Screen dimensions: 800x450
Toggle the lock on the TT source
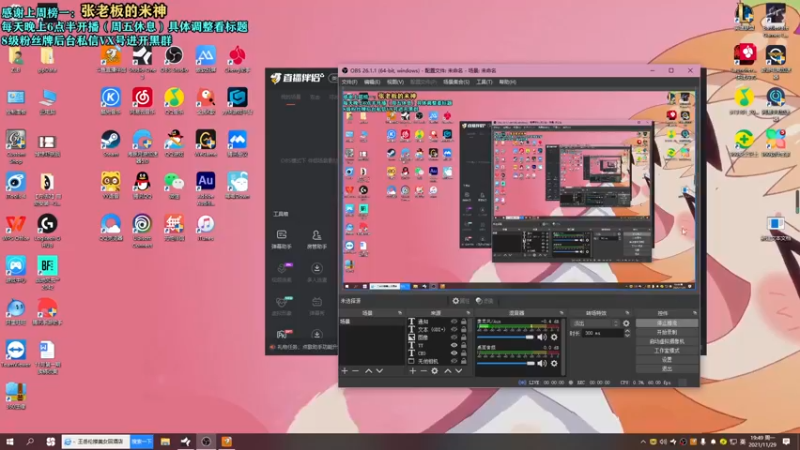(464, 345)
